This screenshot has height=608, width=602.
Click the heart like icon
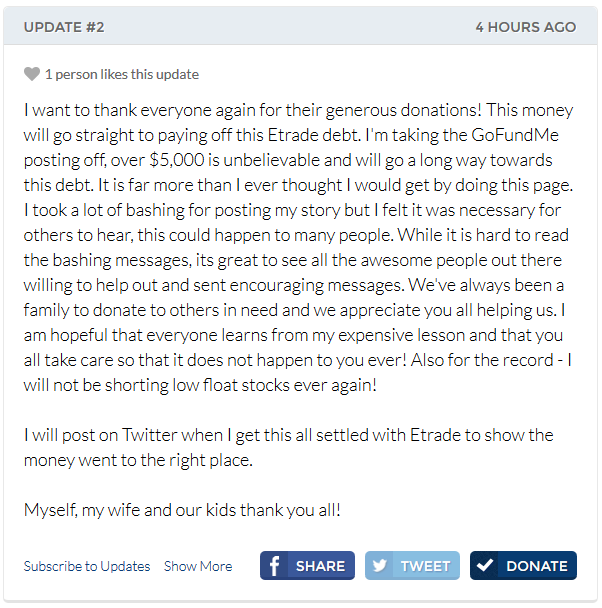32,74
